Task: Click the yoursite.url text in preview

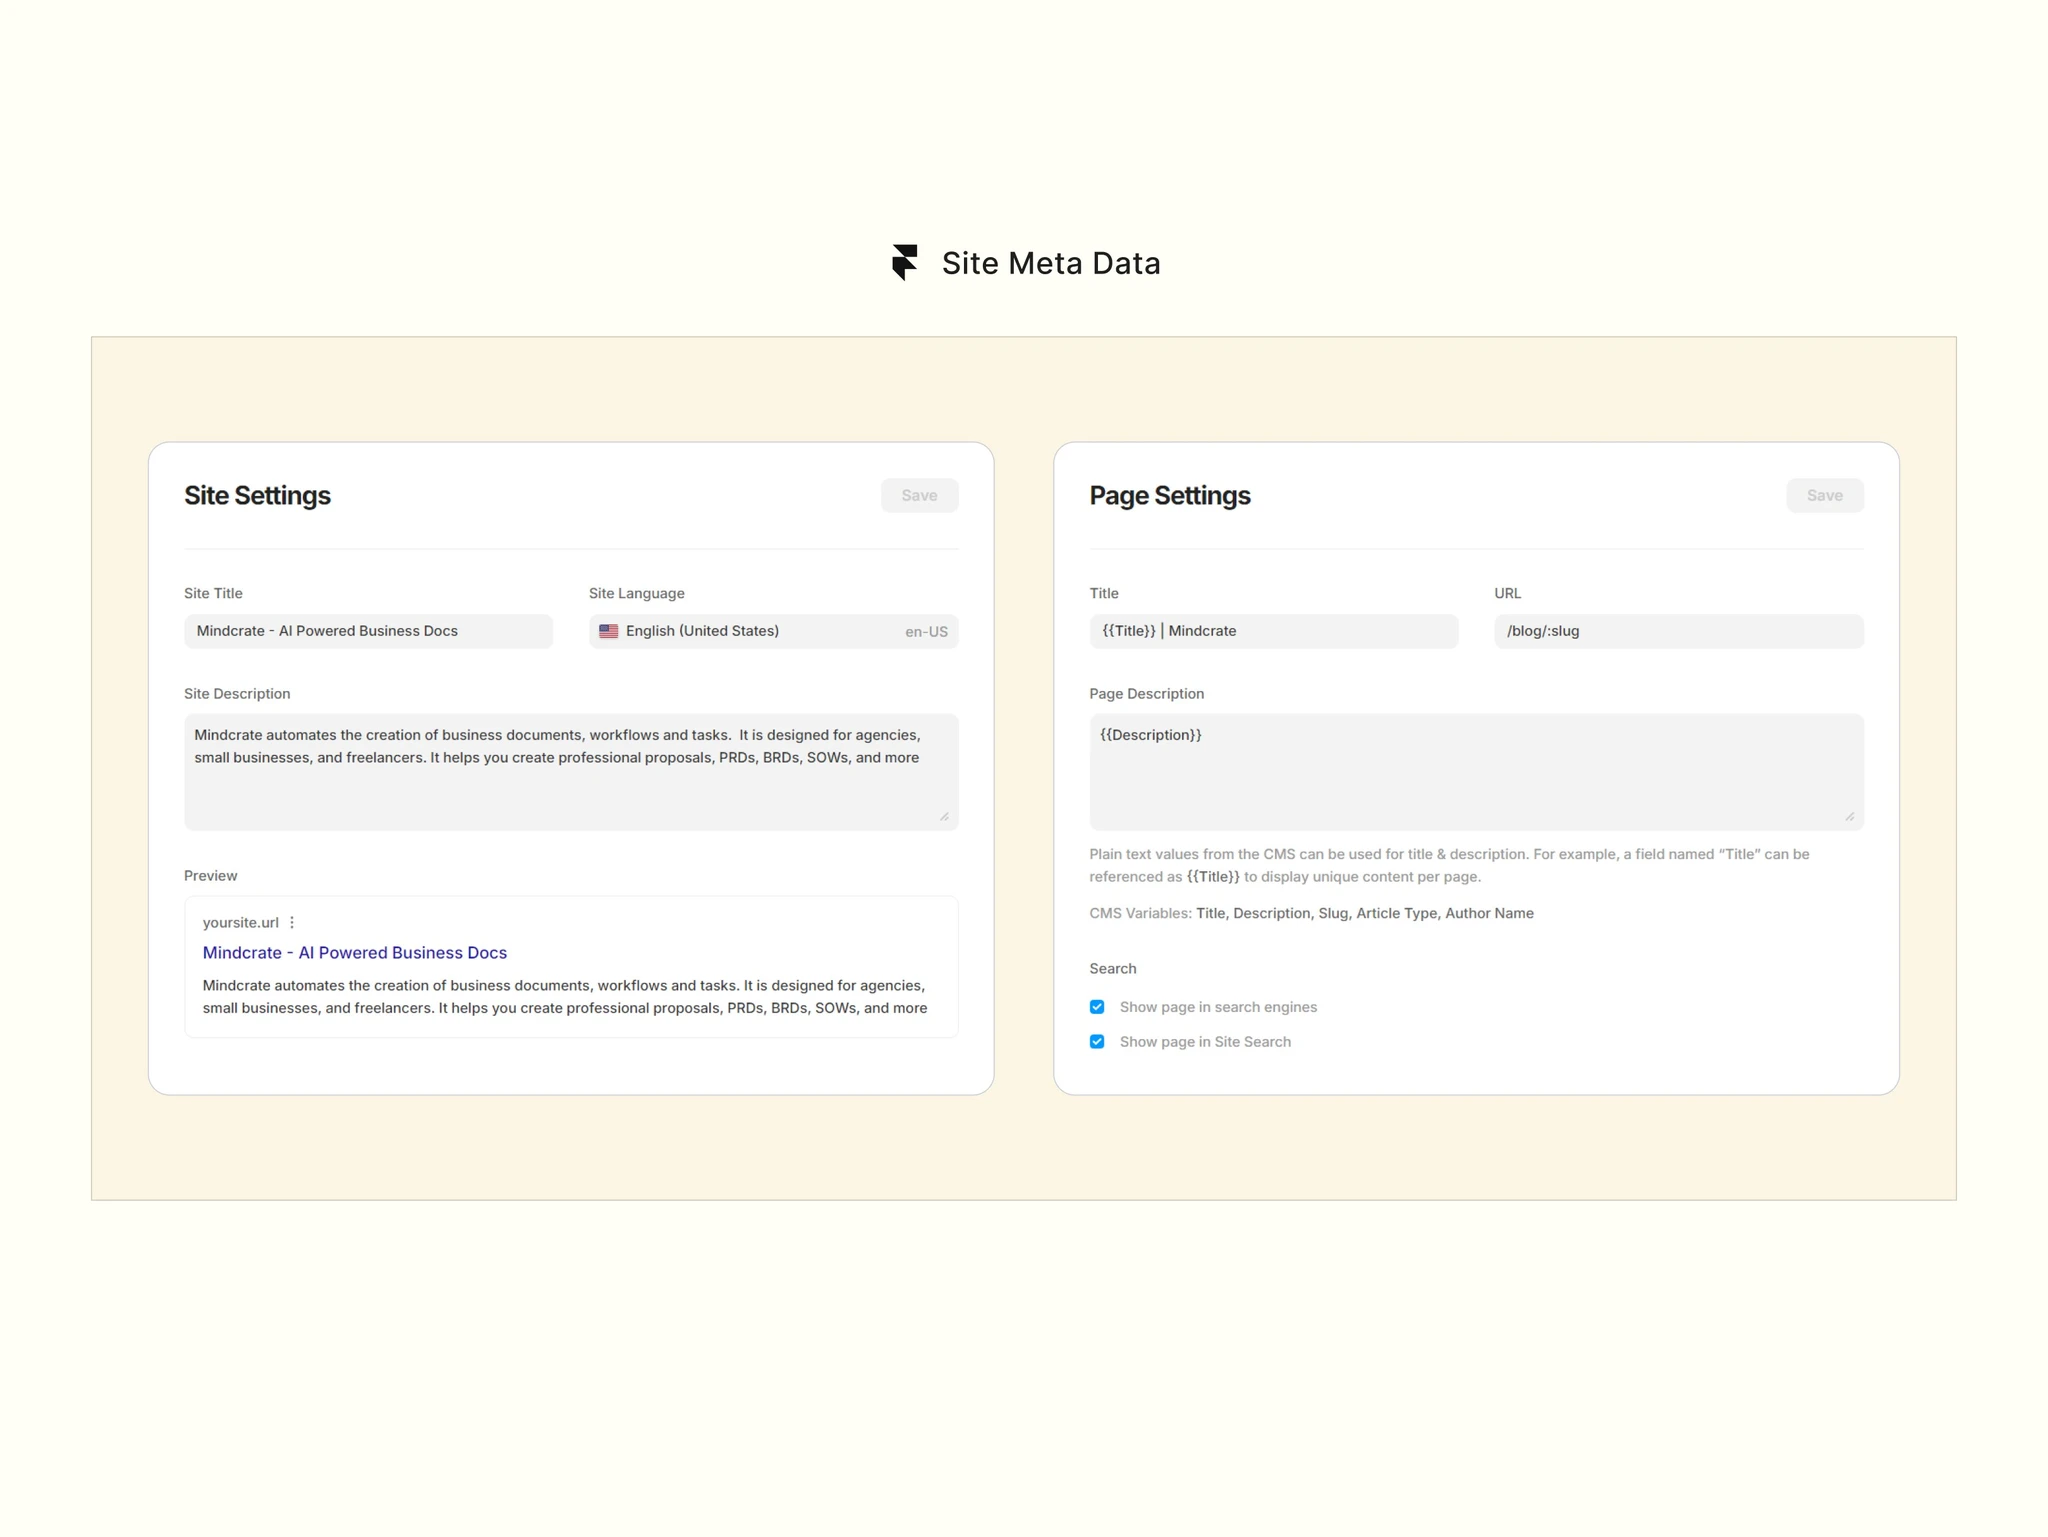Action: 240,923
